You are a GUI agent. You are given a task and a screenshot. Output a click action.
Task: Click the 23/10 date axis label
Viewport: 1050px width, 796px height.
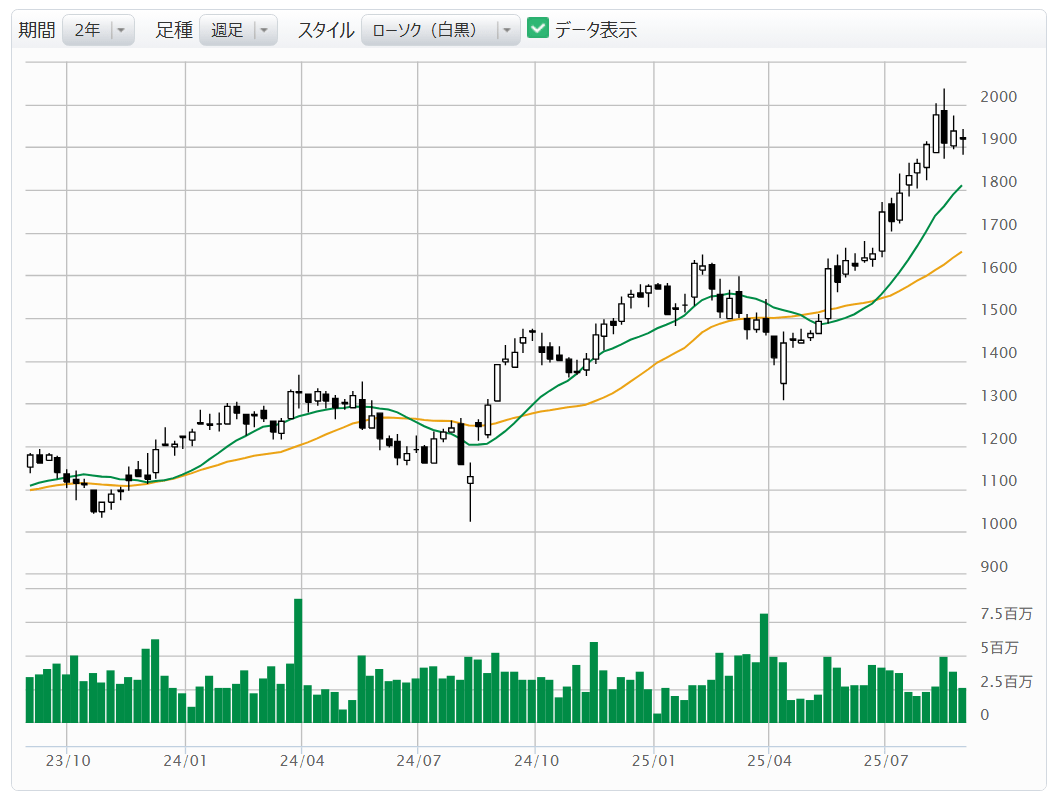(68, 760)
